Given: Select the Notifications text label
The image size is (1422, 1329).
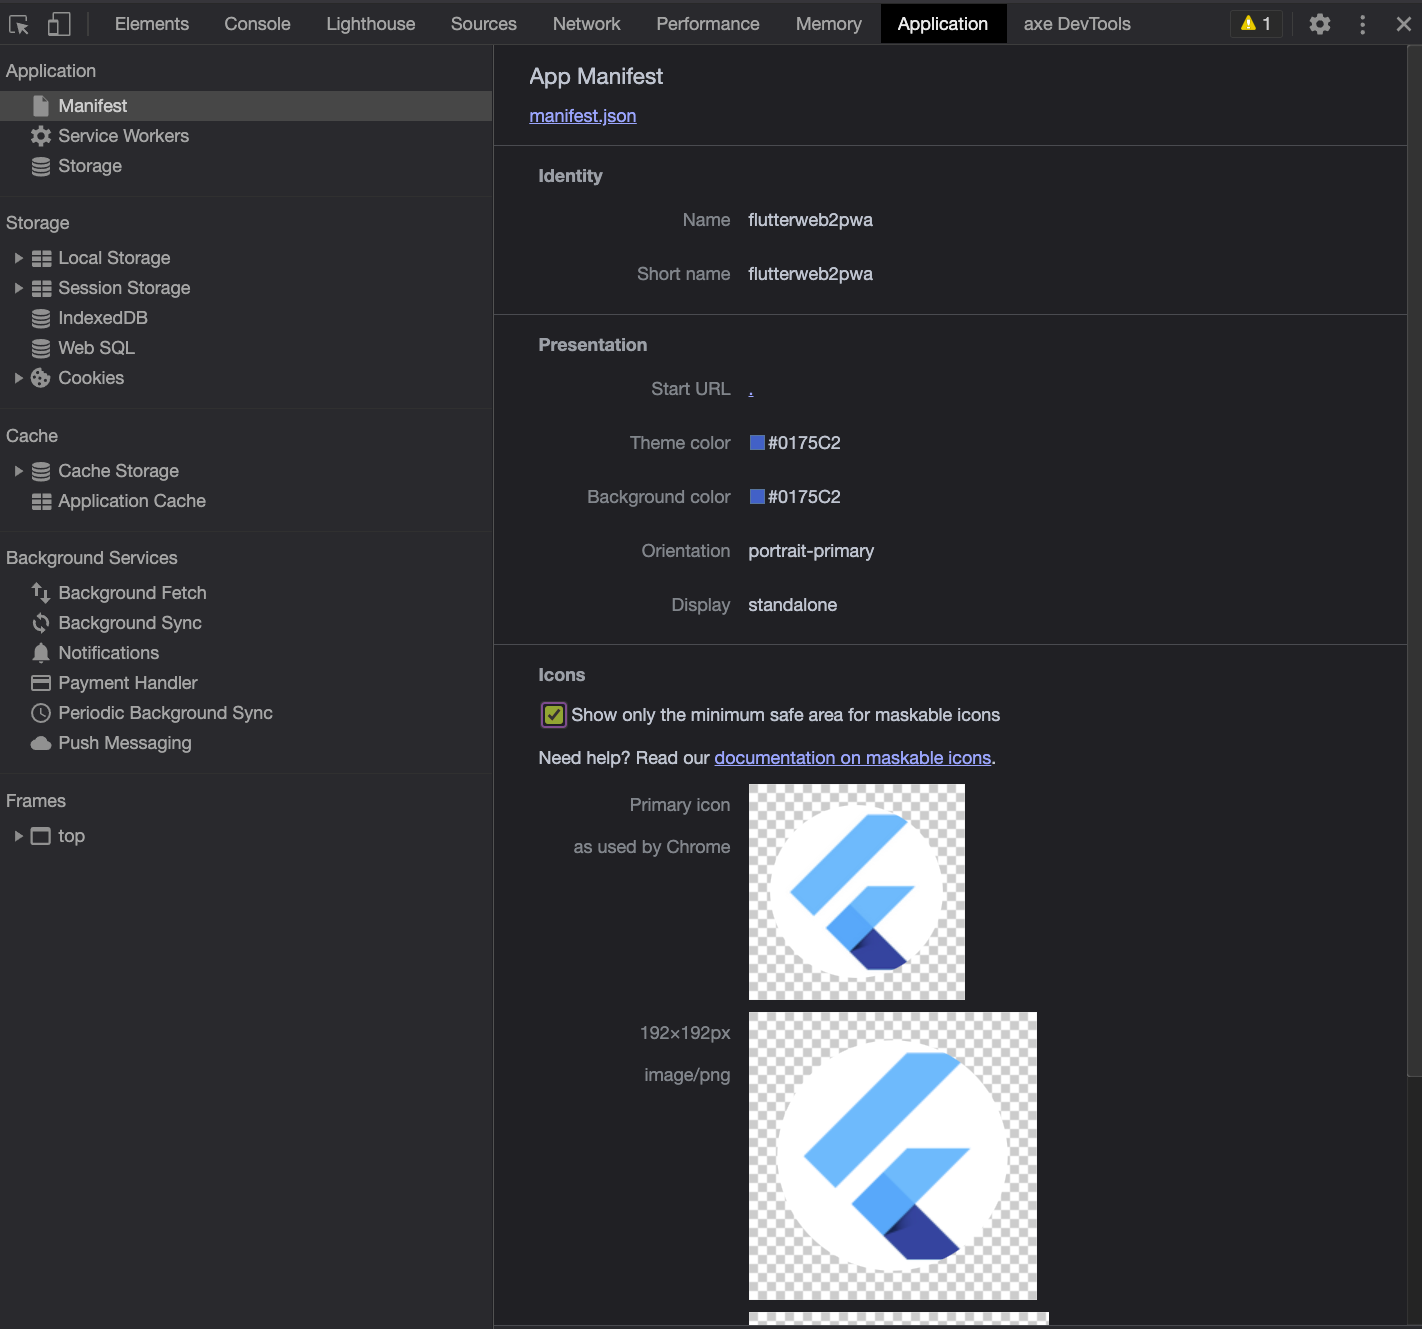Looking at the screenshot, I should click(109, 653).
